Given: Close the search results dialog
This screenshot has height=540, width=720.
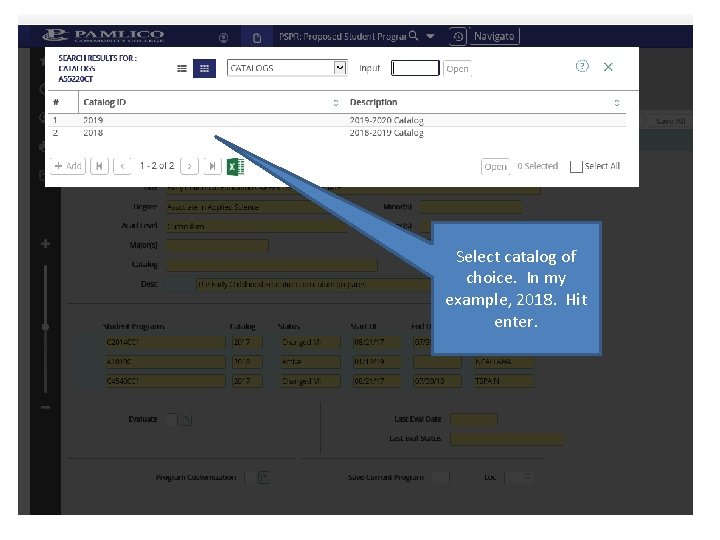Looking at the screenshot, I should point(608,67).
